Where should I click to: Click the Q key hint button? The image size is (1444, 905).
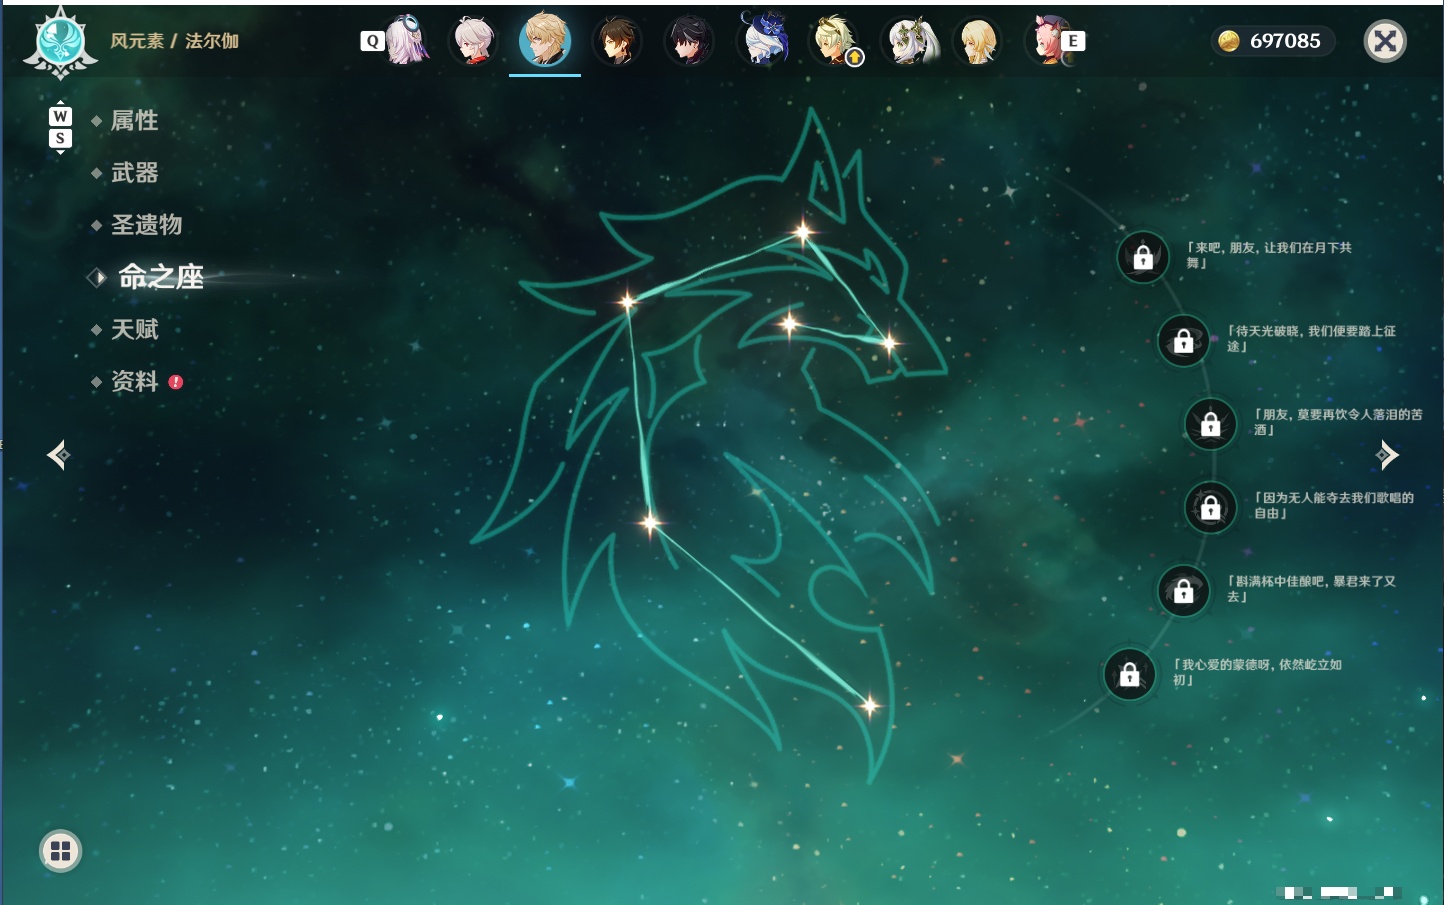[x=372, y=41]
